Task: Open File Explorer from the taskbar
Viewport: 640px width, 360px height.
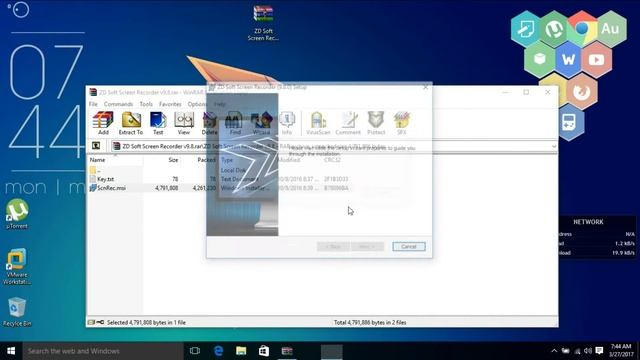Action: tap(241, 351)
